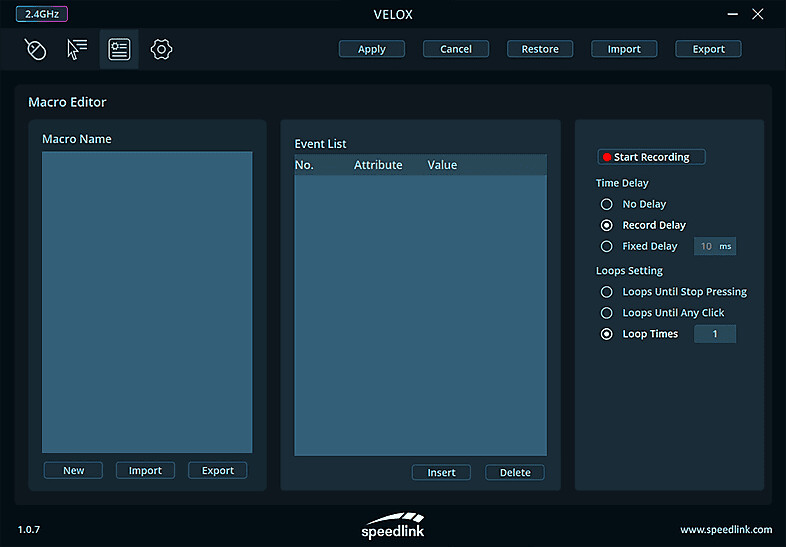Viewport: 786px width, 547px height.
Task: Select the No Delay option
Action: pos(606,204)
